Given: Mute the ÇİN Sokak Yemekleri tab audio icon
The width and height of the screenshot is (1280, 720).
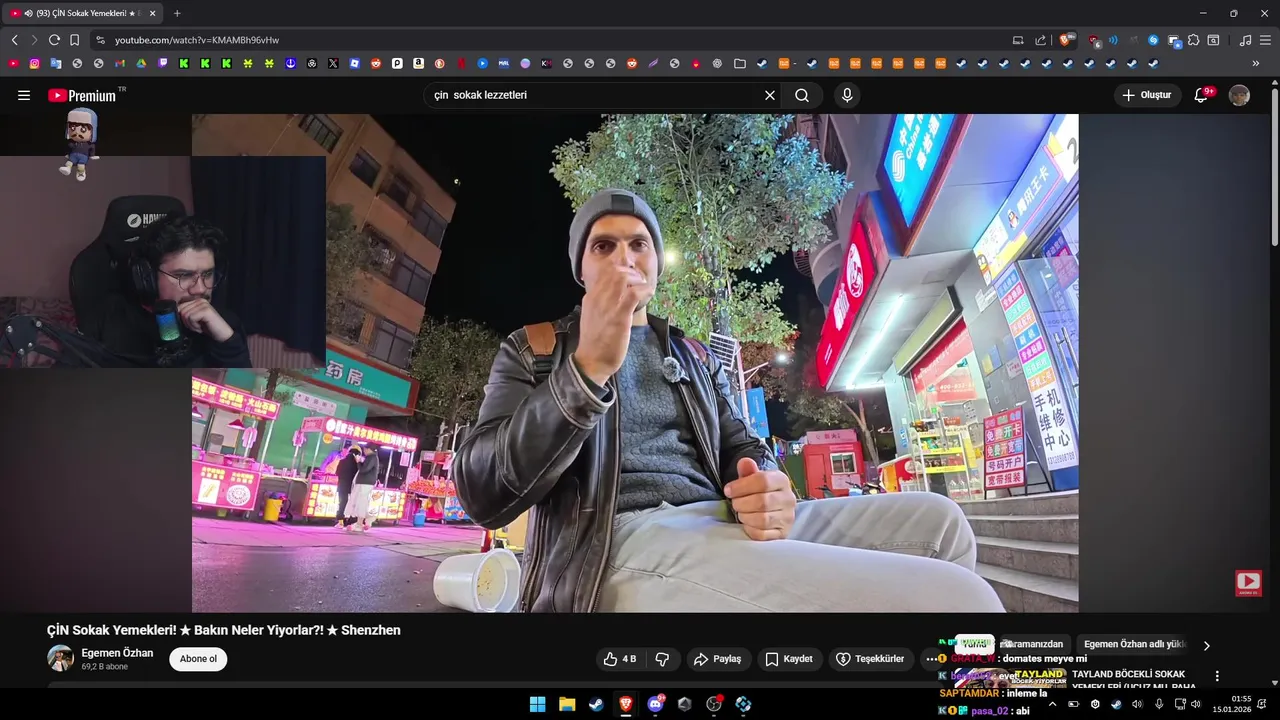Looking at the screenshot, I should [x=28, y=13].
